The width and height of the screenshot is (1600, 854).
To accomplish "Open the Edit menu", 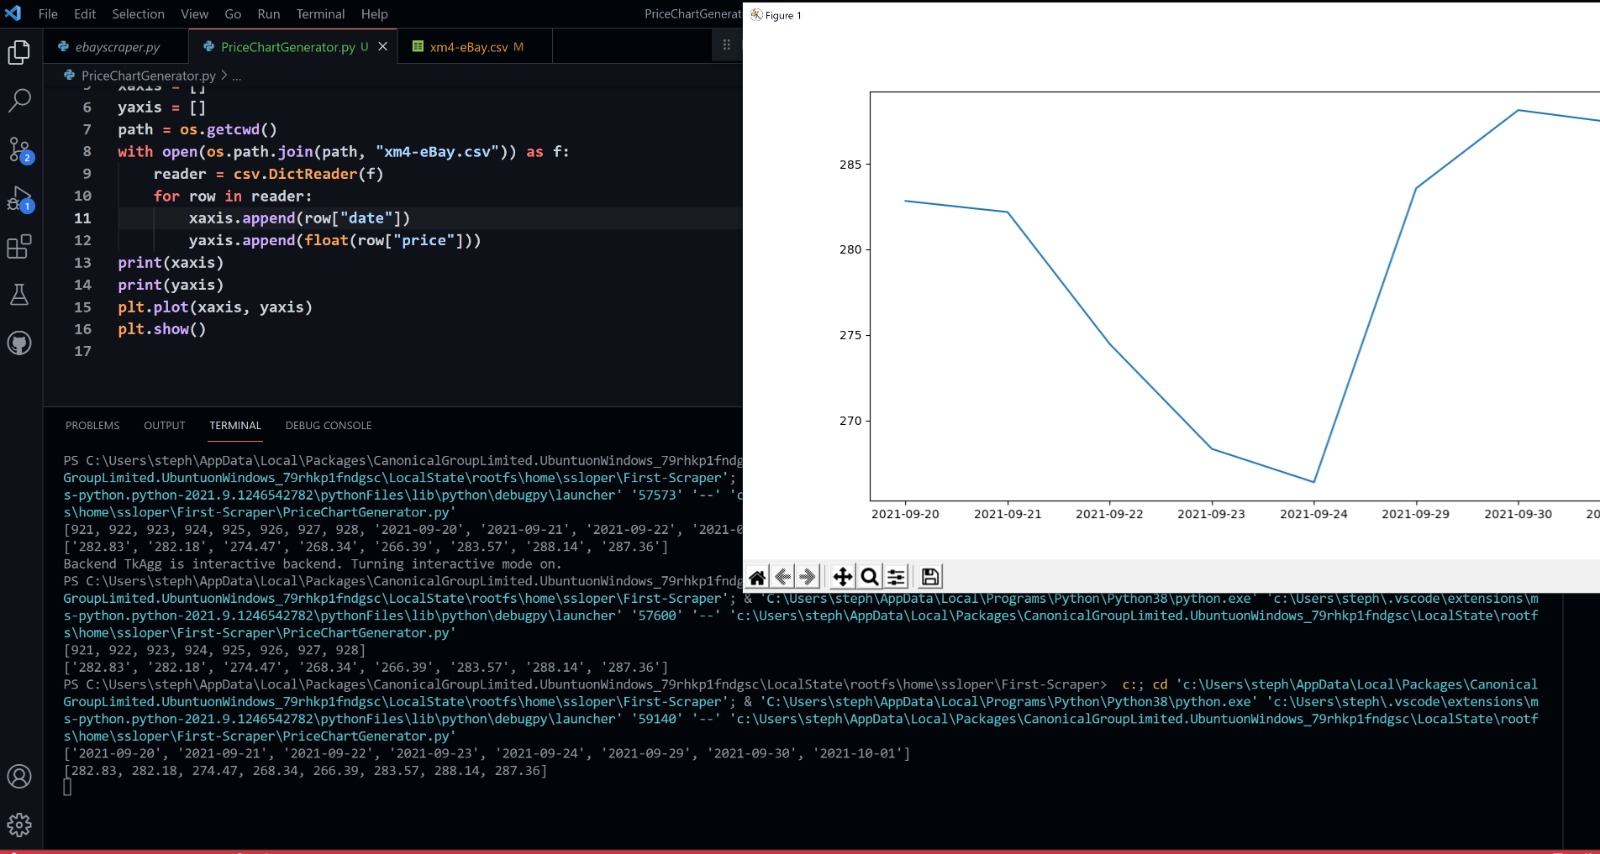I will 85,14.
